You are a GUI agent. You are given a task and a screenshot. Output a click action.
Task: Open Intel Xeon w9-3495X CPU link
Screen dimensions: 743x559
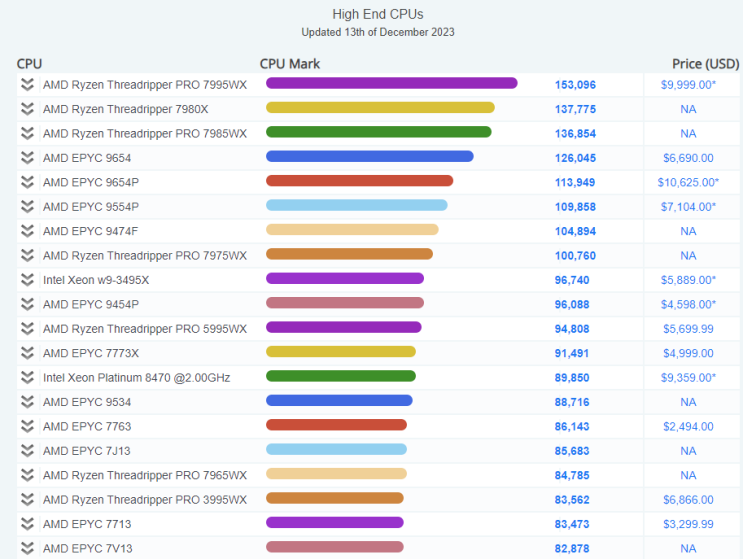[96, 280]
